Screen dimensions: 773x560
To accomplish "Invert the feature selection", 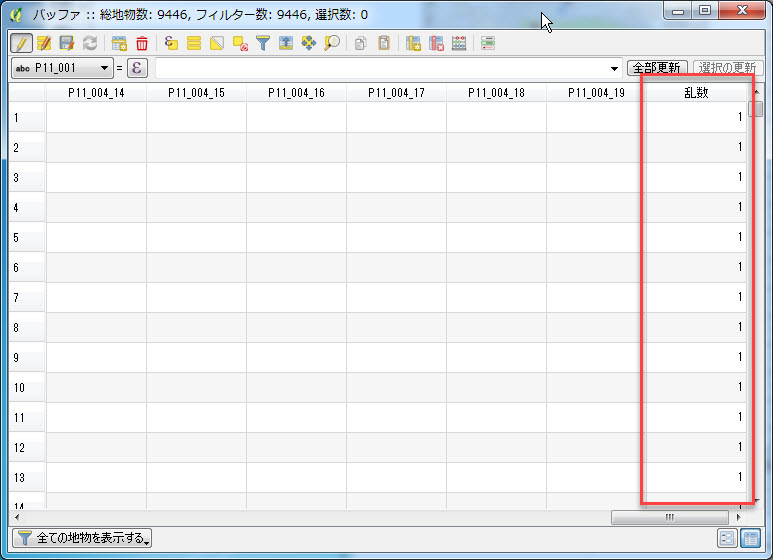I will tap(217, 43).
